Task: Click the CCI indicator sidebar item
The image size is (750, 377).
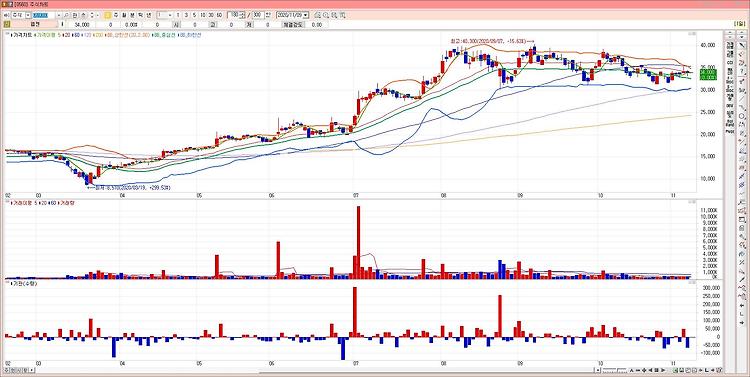Action: (730, 62)
